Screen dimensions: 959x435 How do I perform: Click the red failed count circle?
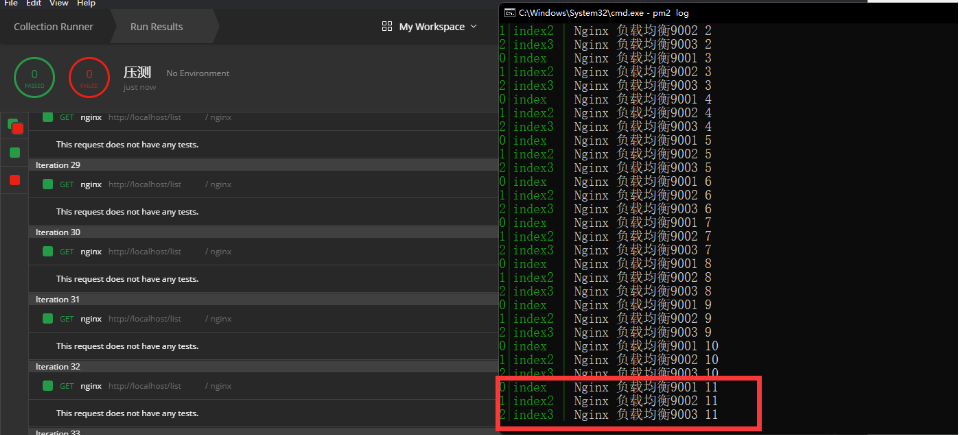tap(89, 78)
